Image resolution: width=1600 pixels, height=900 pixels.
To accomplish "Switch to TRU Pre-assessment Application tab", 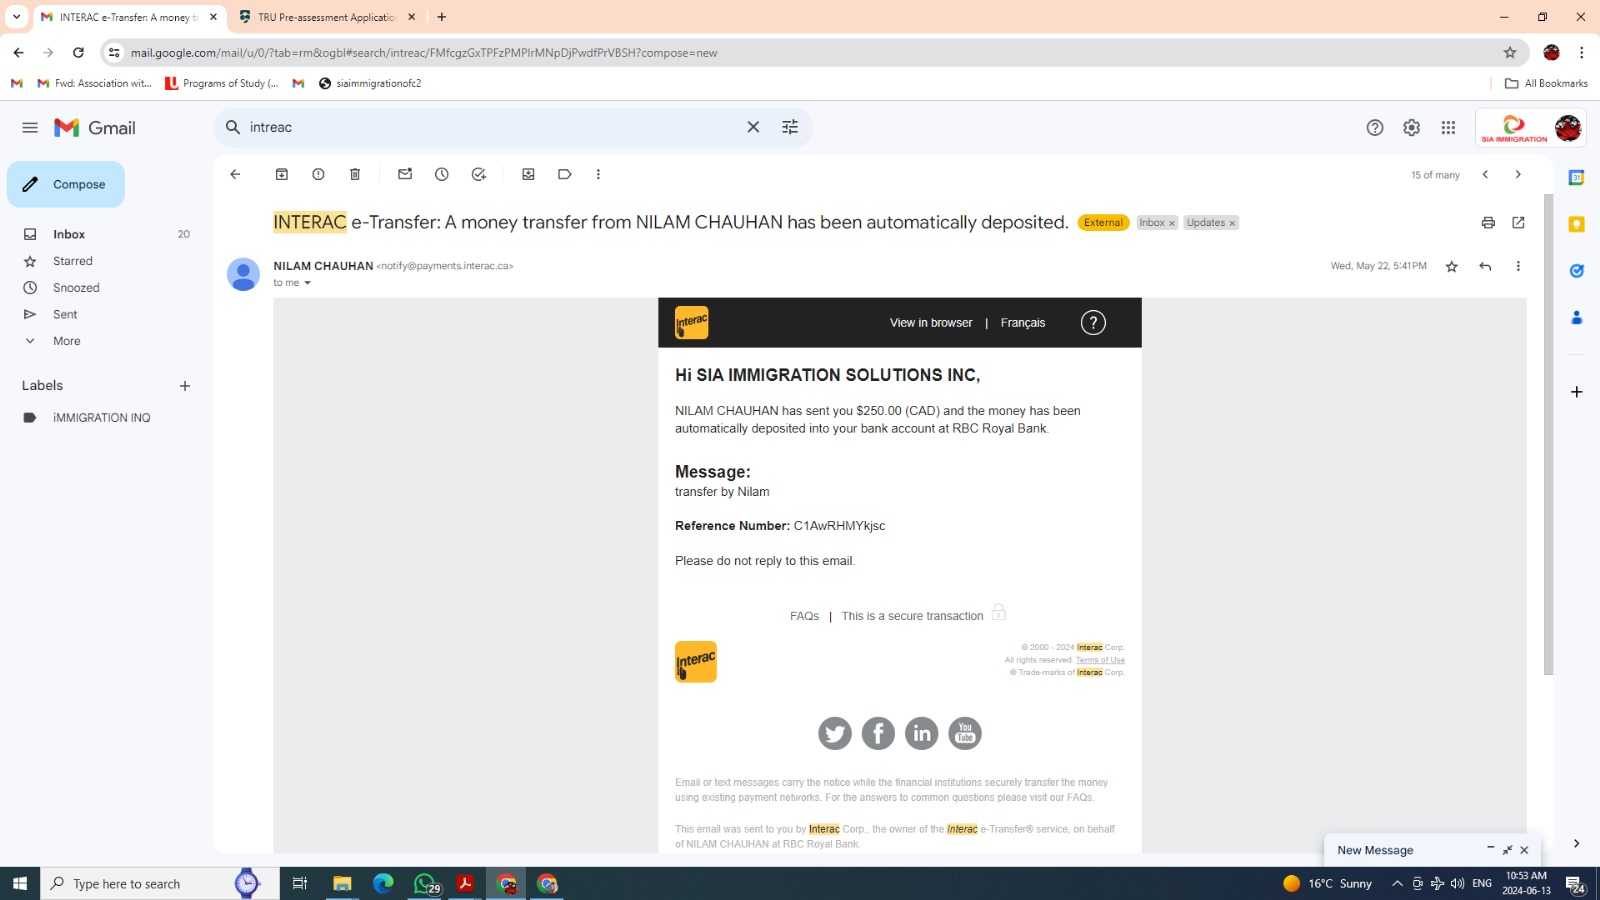I will (326, 17).
